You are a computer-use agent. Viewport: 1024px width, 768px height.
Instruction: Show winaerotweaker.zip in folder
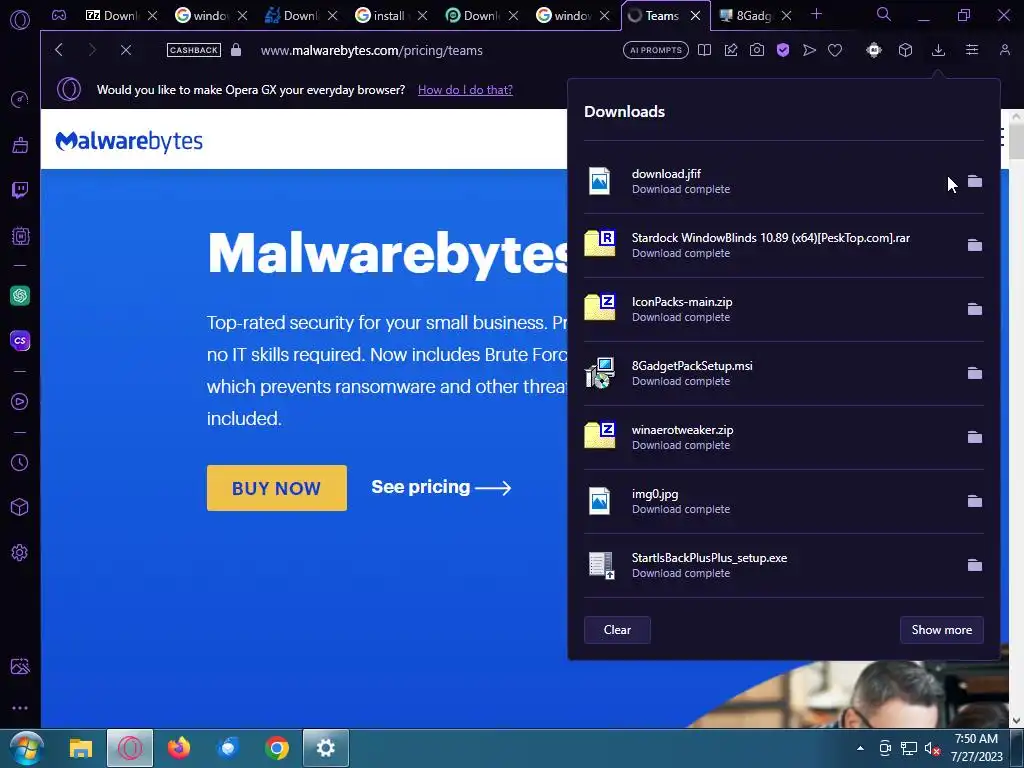coord(974,437)
